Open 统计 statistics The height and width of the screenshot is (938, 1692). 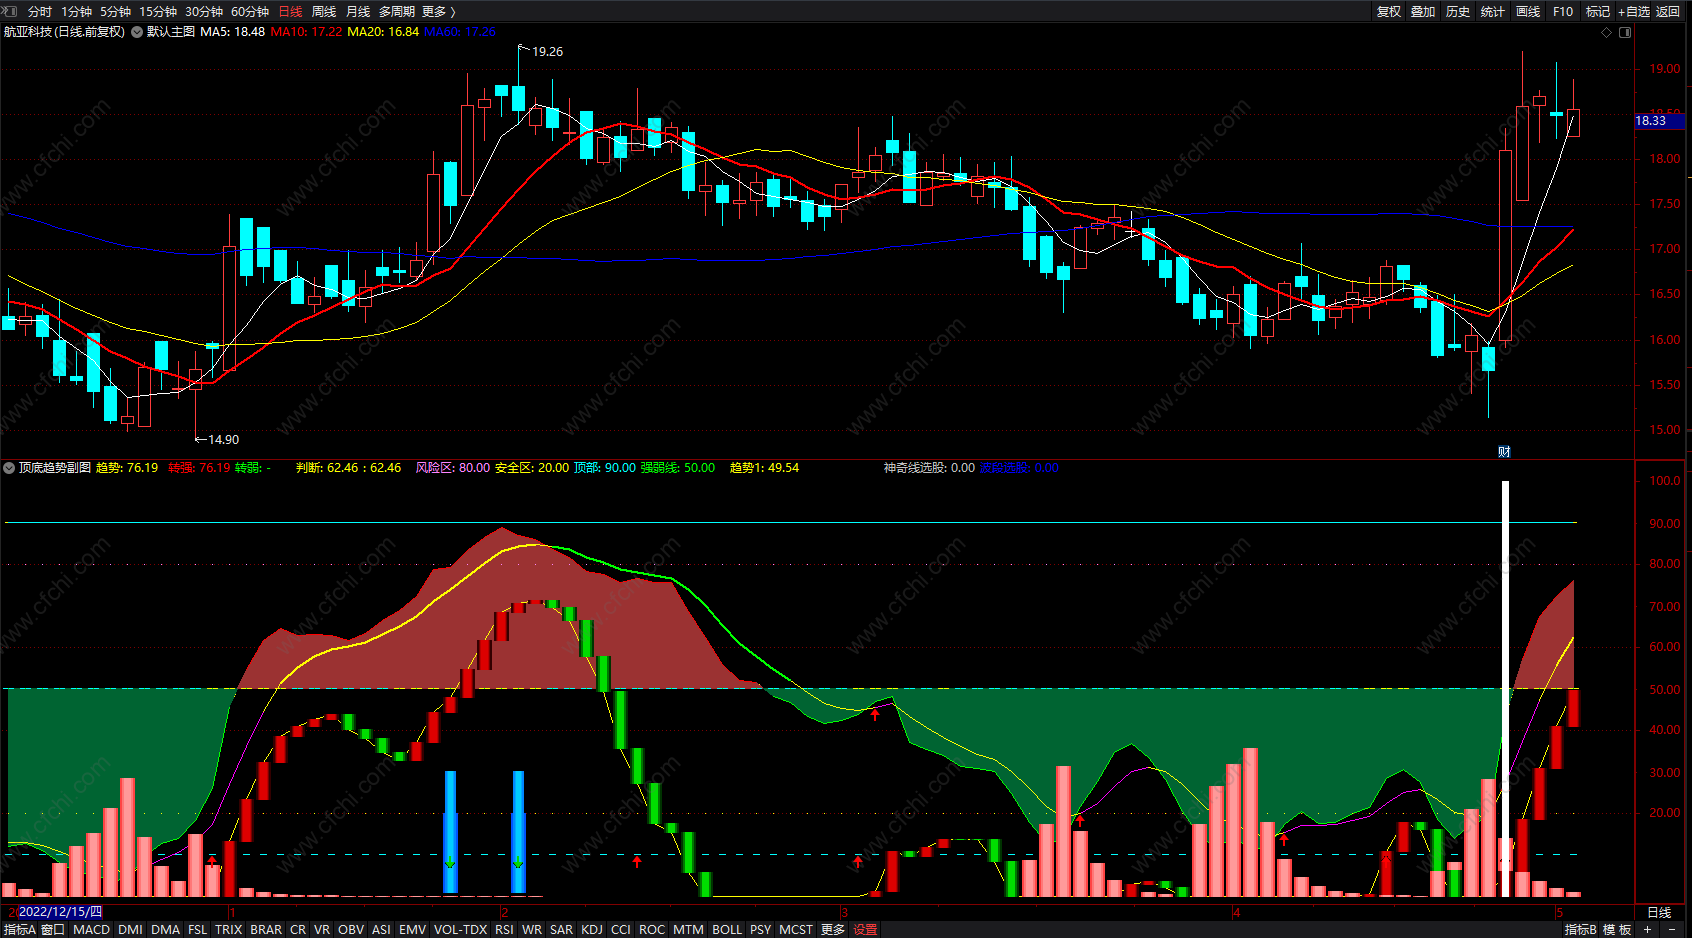pos(1493,12)
